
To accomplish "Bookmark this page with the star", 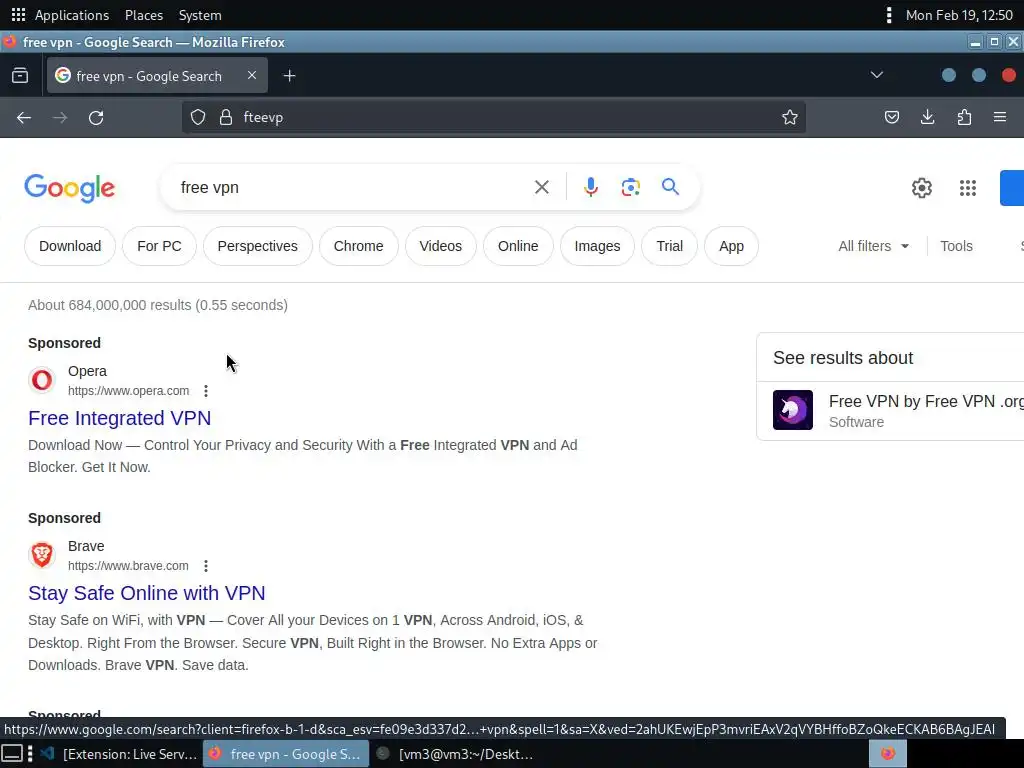I will pyautogui.click(x=790, y=118).
